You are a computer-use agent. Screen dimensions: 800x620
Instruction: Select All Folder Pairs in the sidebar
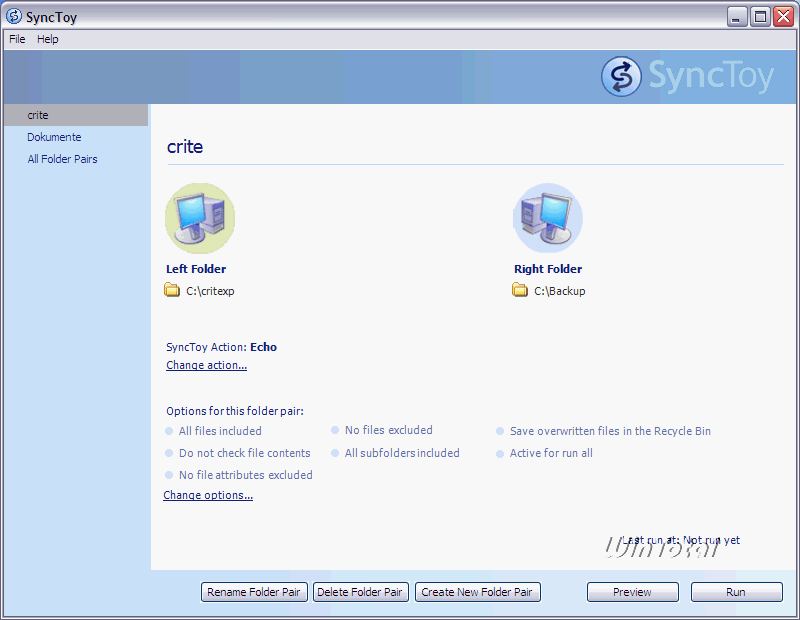[x=62, y=159]
